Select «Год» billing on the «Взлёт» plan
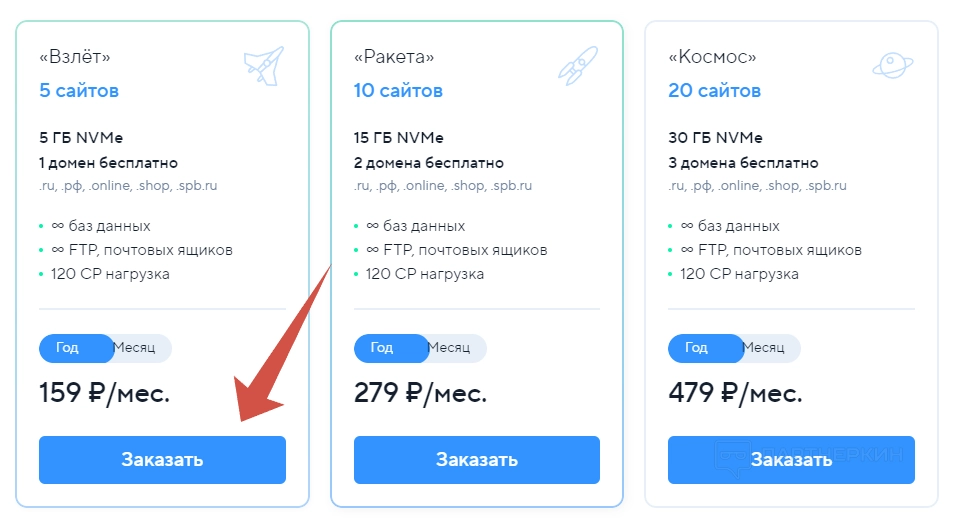The height and width of the screenshot is (531, 954). (67, 348)
